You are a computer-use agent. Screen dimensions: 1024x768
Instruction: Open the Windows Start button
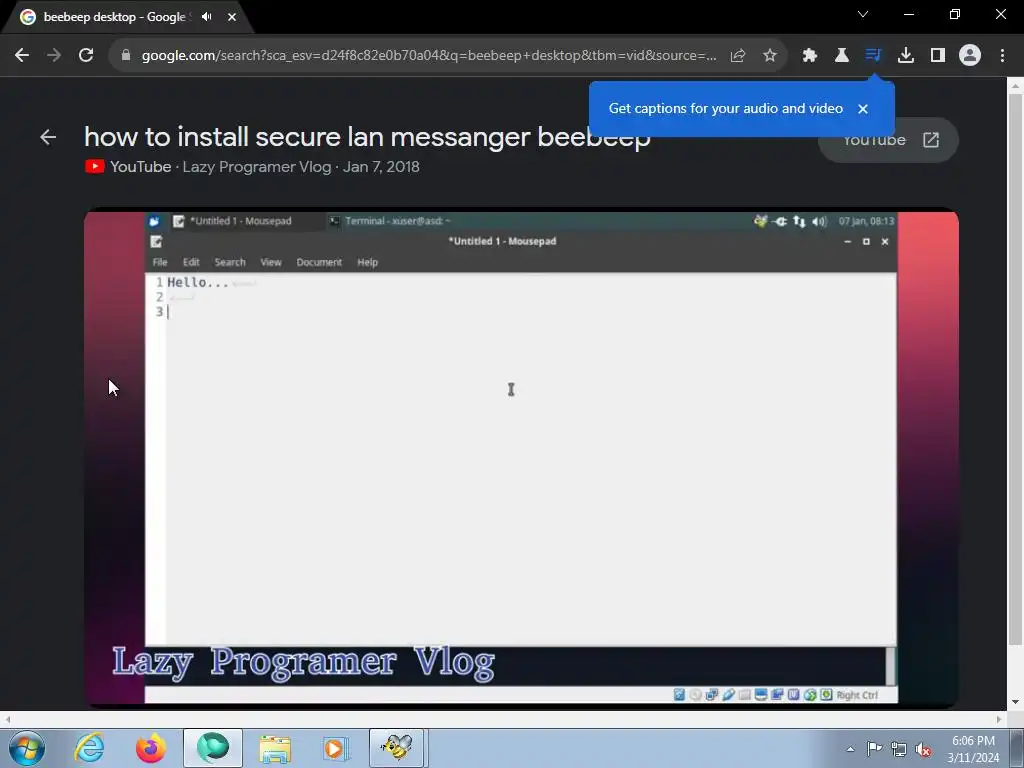tap(27, 748)
